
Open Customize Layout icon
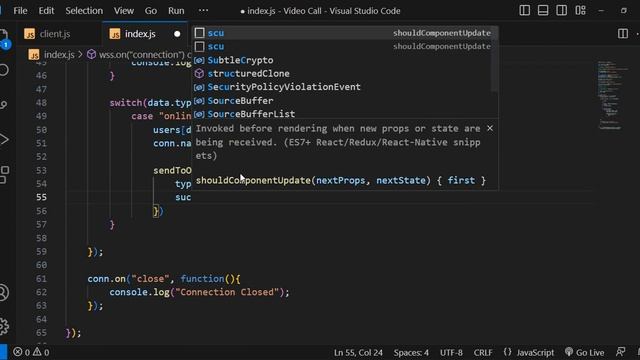580,11
